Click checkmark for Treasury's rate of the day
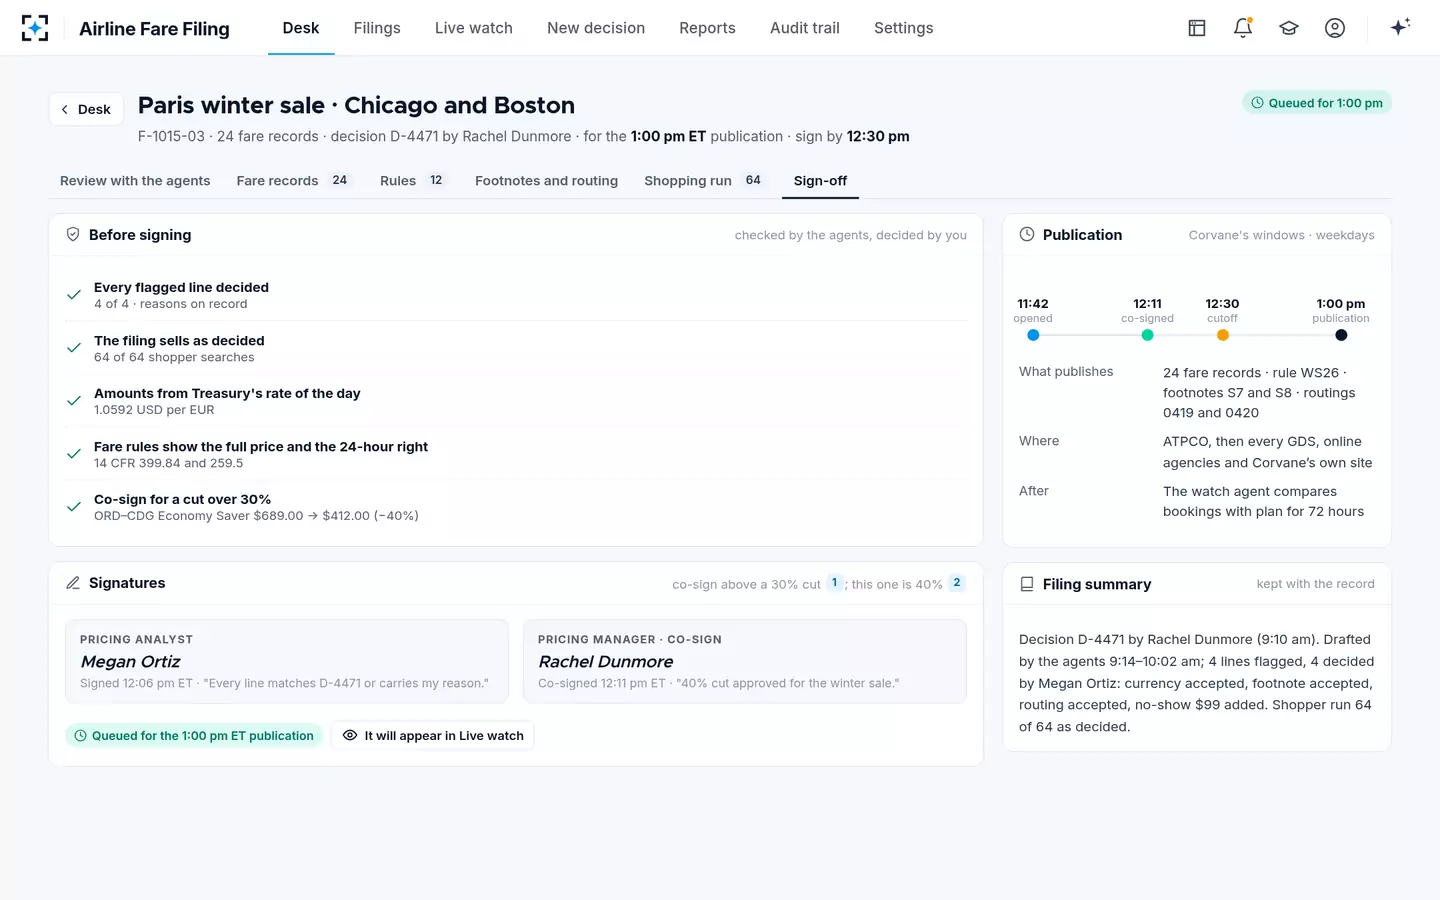Screen dimensions: 1440x900 pos(74,401)
